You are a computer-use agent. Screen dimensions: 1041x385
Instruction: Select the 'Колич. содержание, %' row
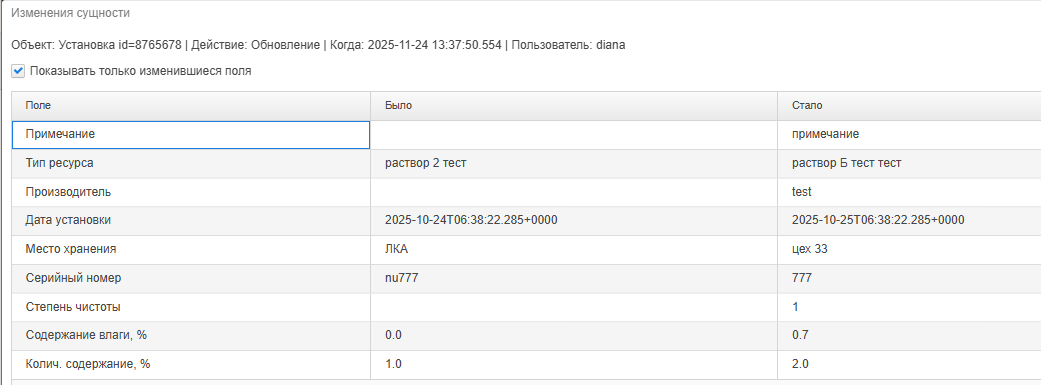coord(526,364)
